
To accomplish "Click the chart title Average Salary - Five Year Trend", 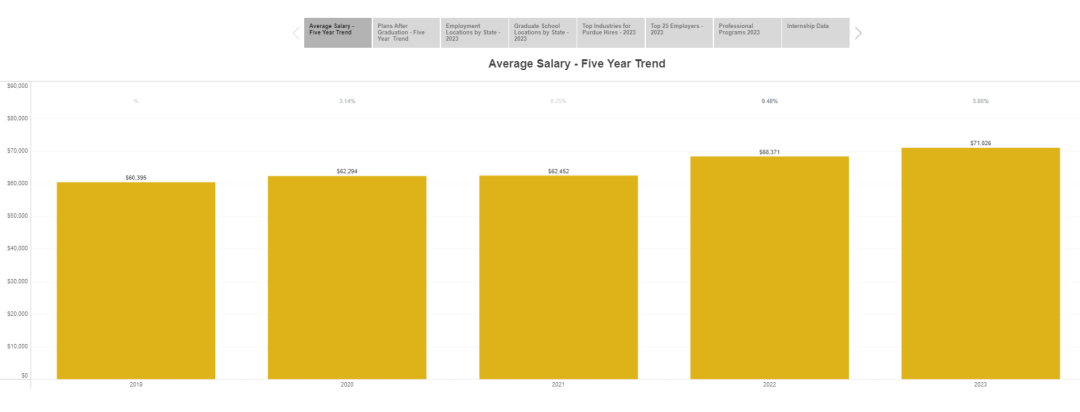I will point(577,63).
